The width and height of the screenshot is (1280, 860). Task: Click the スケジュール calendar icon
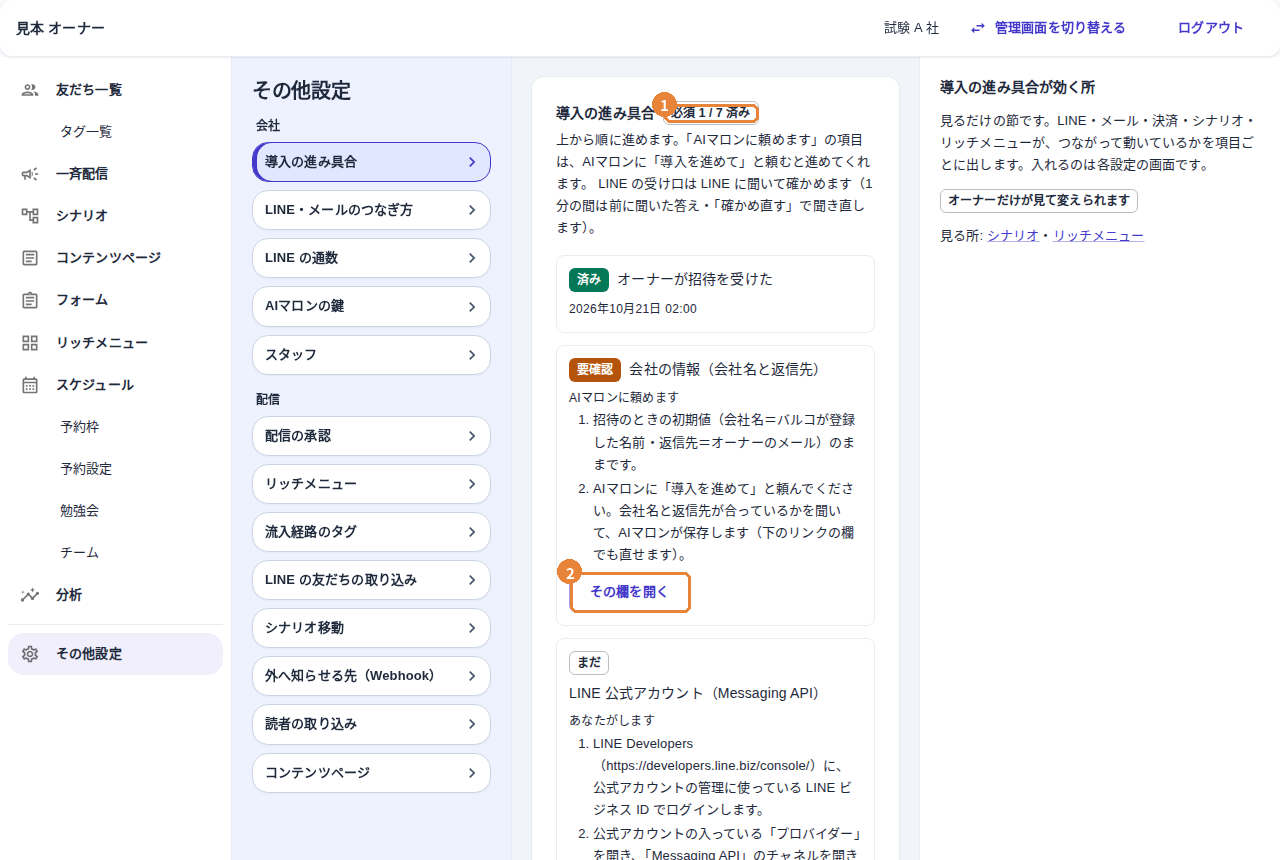(x=30, y=385)
